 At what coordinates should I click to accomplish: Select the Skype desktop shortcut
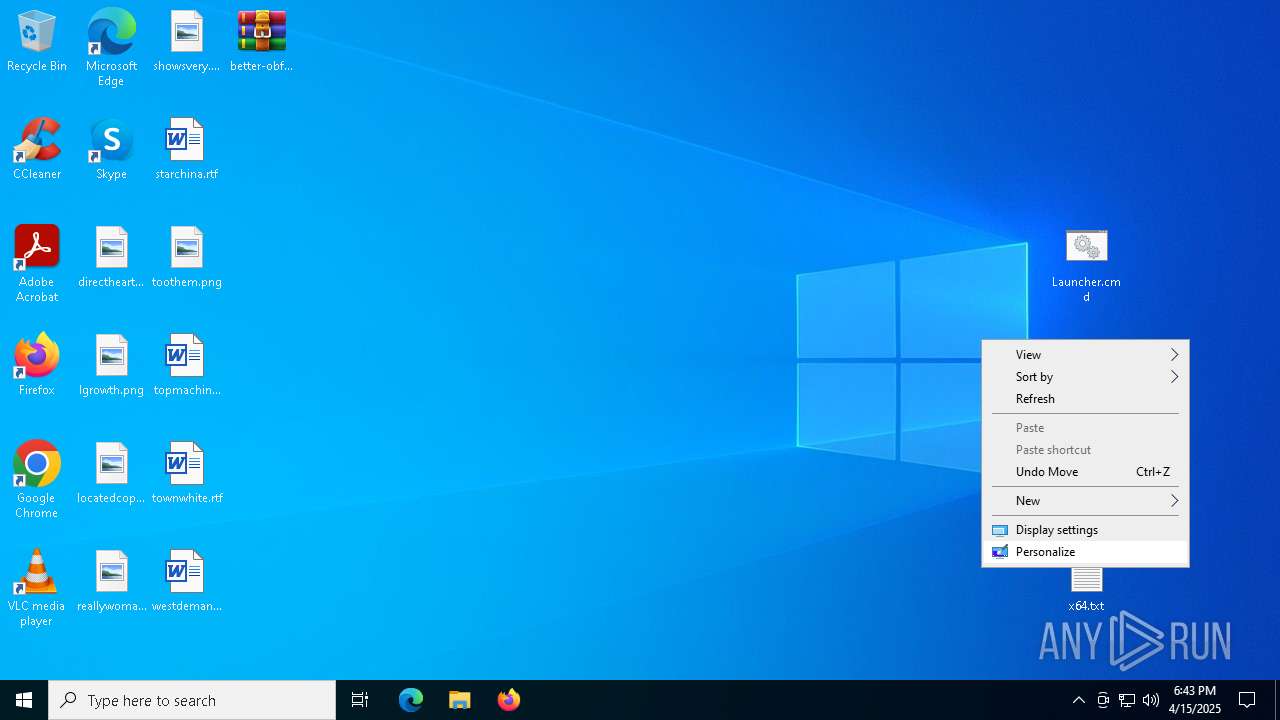(x=111, y=149)
